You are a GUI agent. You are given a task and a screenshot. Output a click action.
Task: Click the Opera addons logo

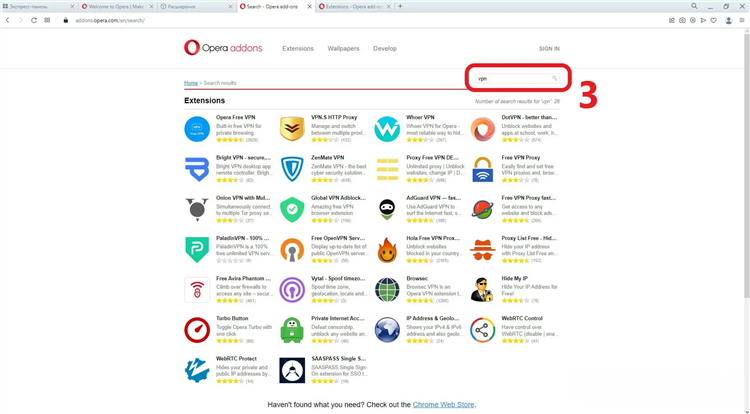click(x=223, y=48)
